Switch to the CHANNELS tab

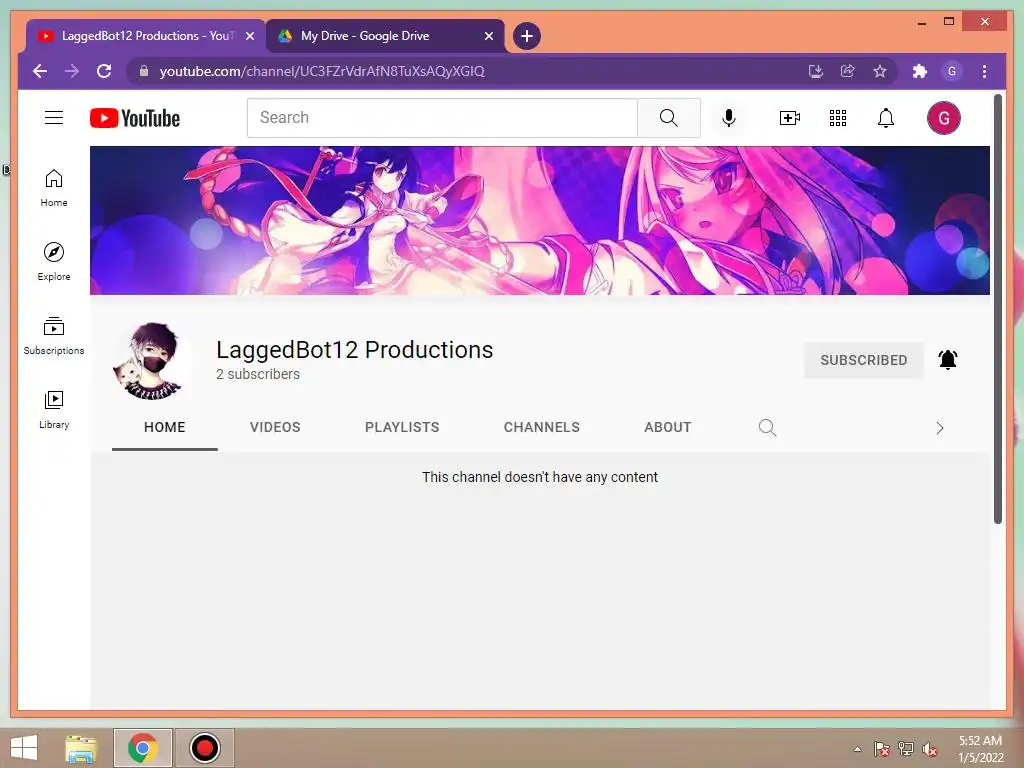click(541, 427)
